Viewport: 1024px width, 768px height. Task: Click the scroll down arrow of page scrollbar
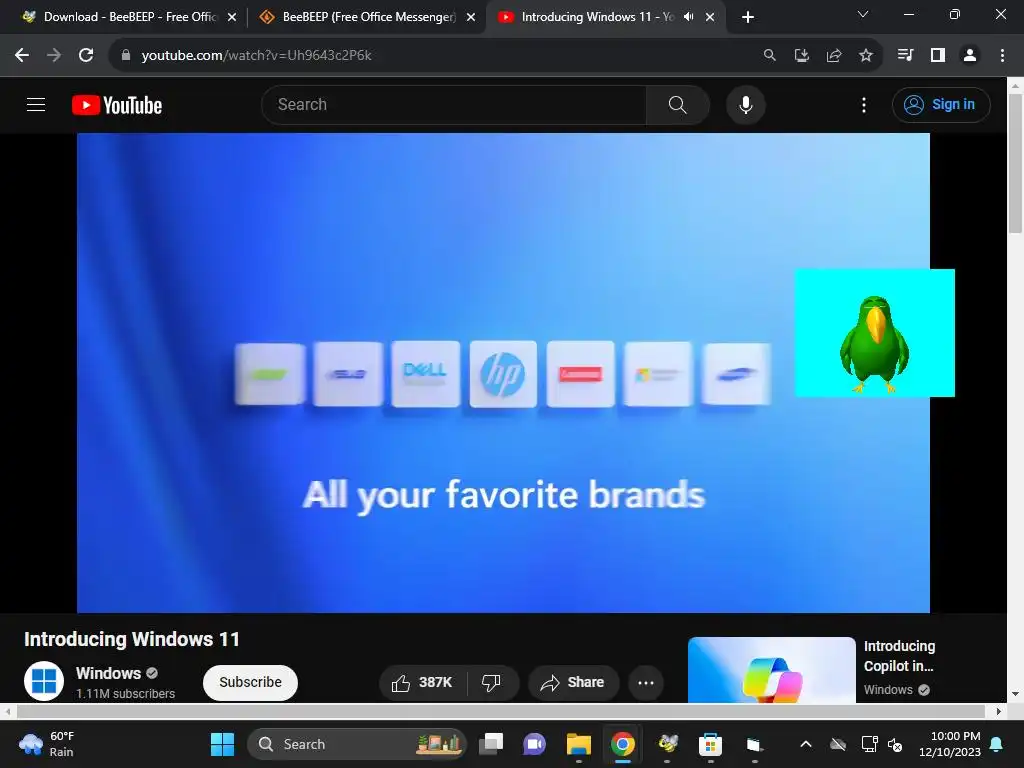[1016, 694]
